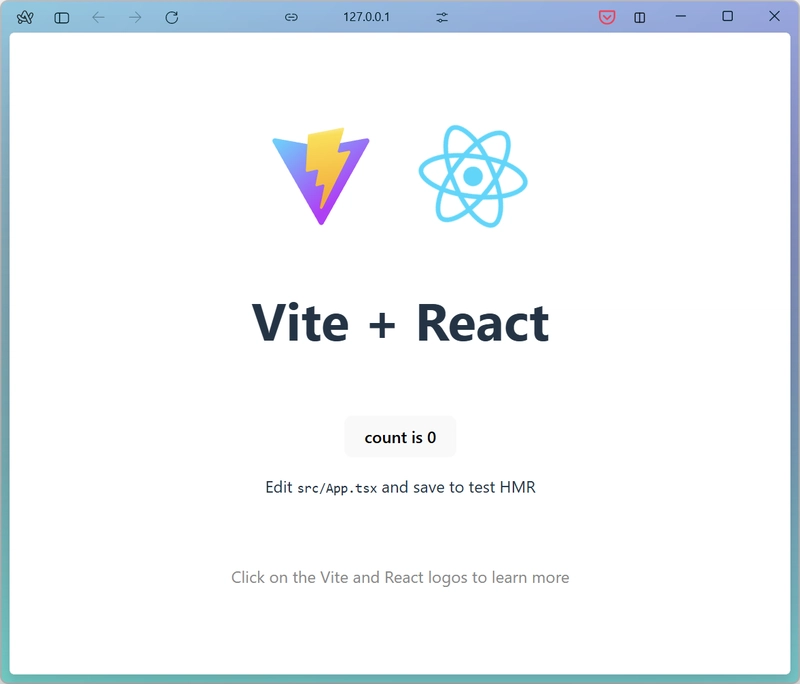800x684 pixels.
Task: Copy the page link using the chain icon
Action: [291, 17]
